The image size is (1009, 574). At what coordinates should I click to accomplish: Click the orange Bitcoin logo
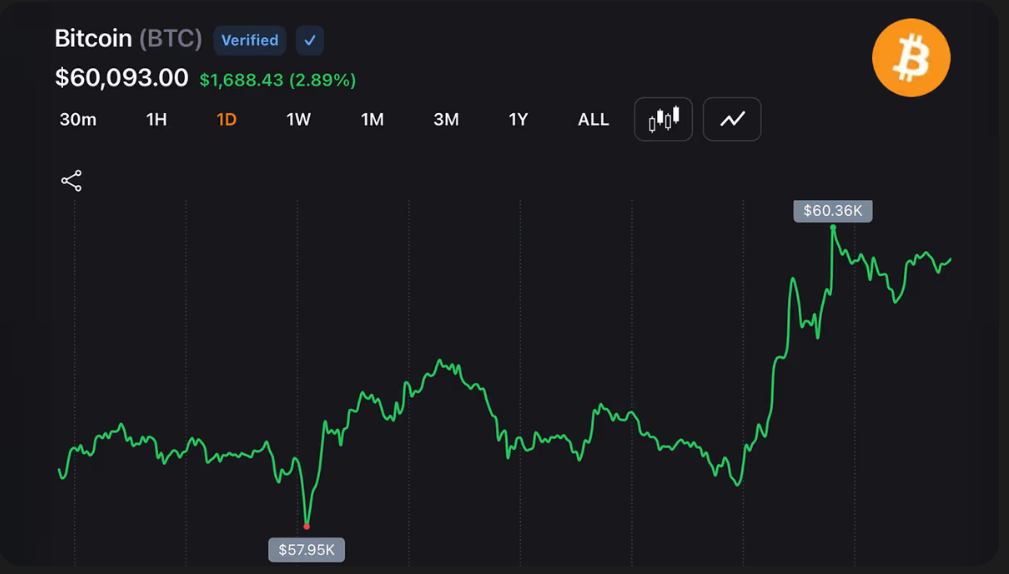point(911,58)
